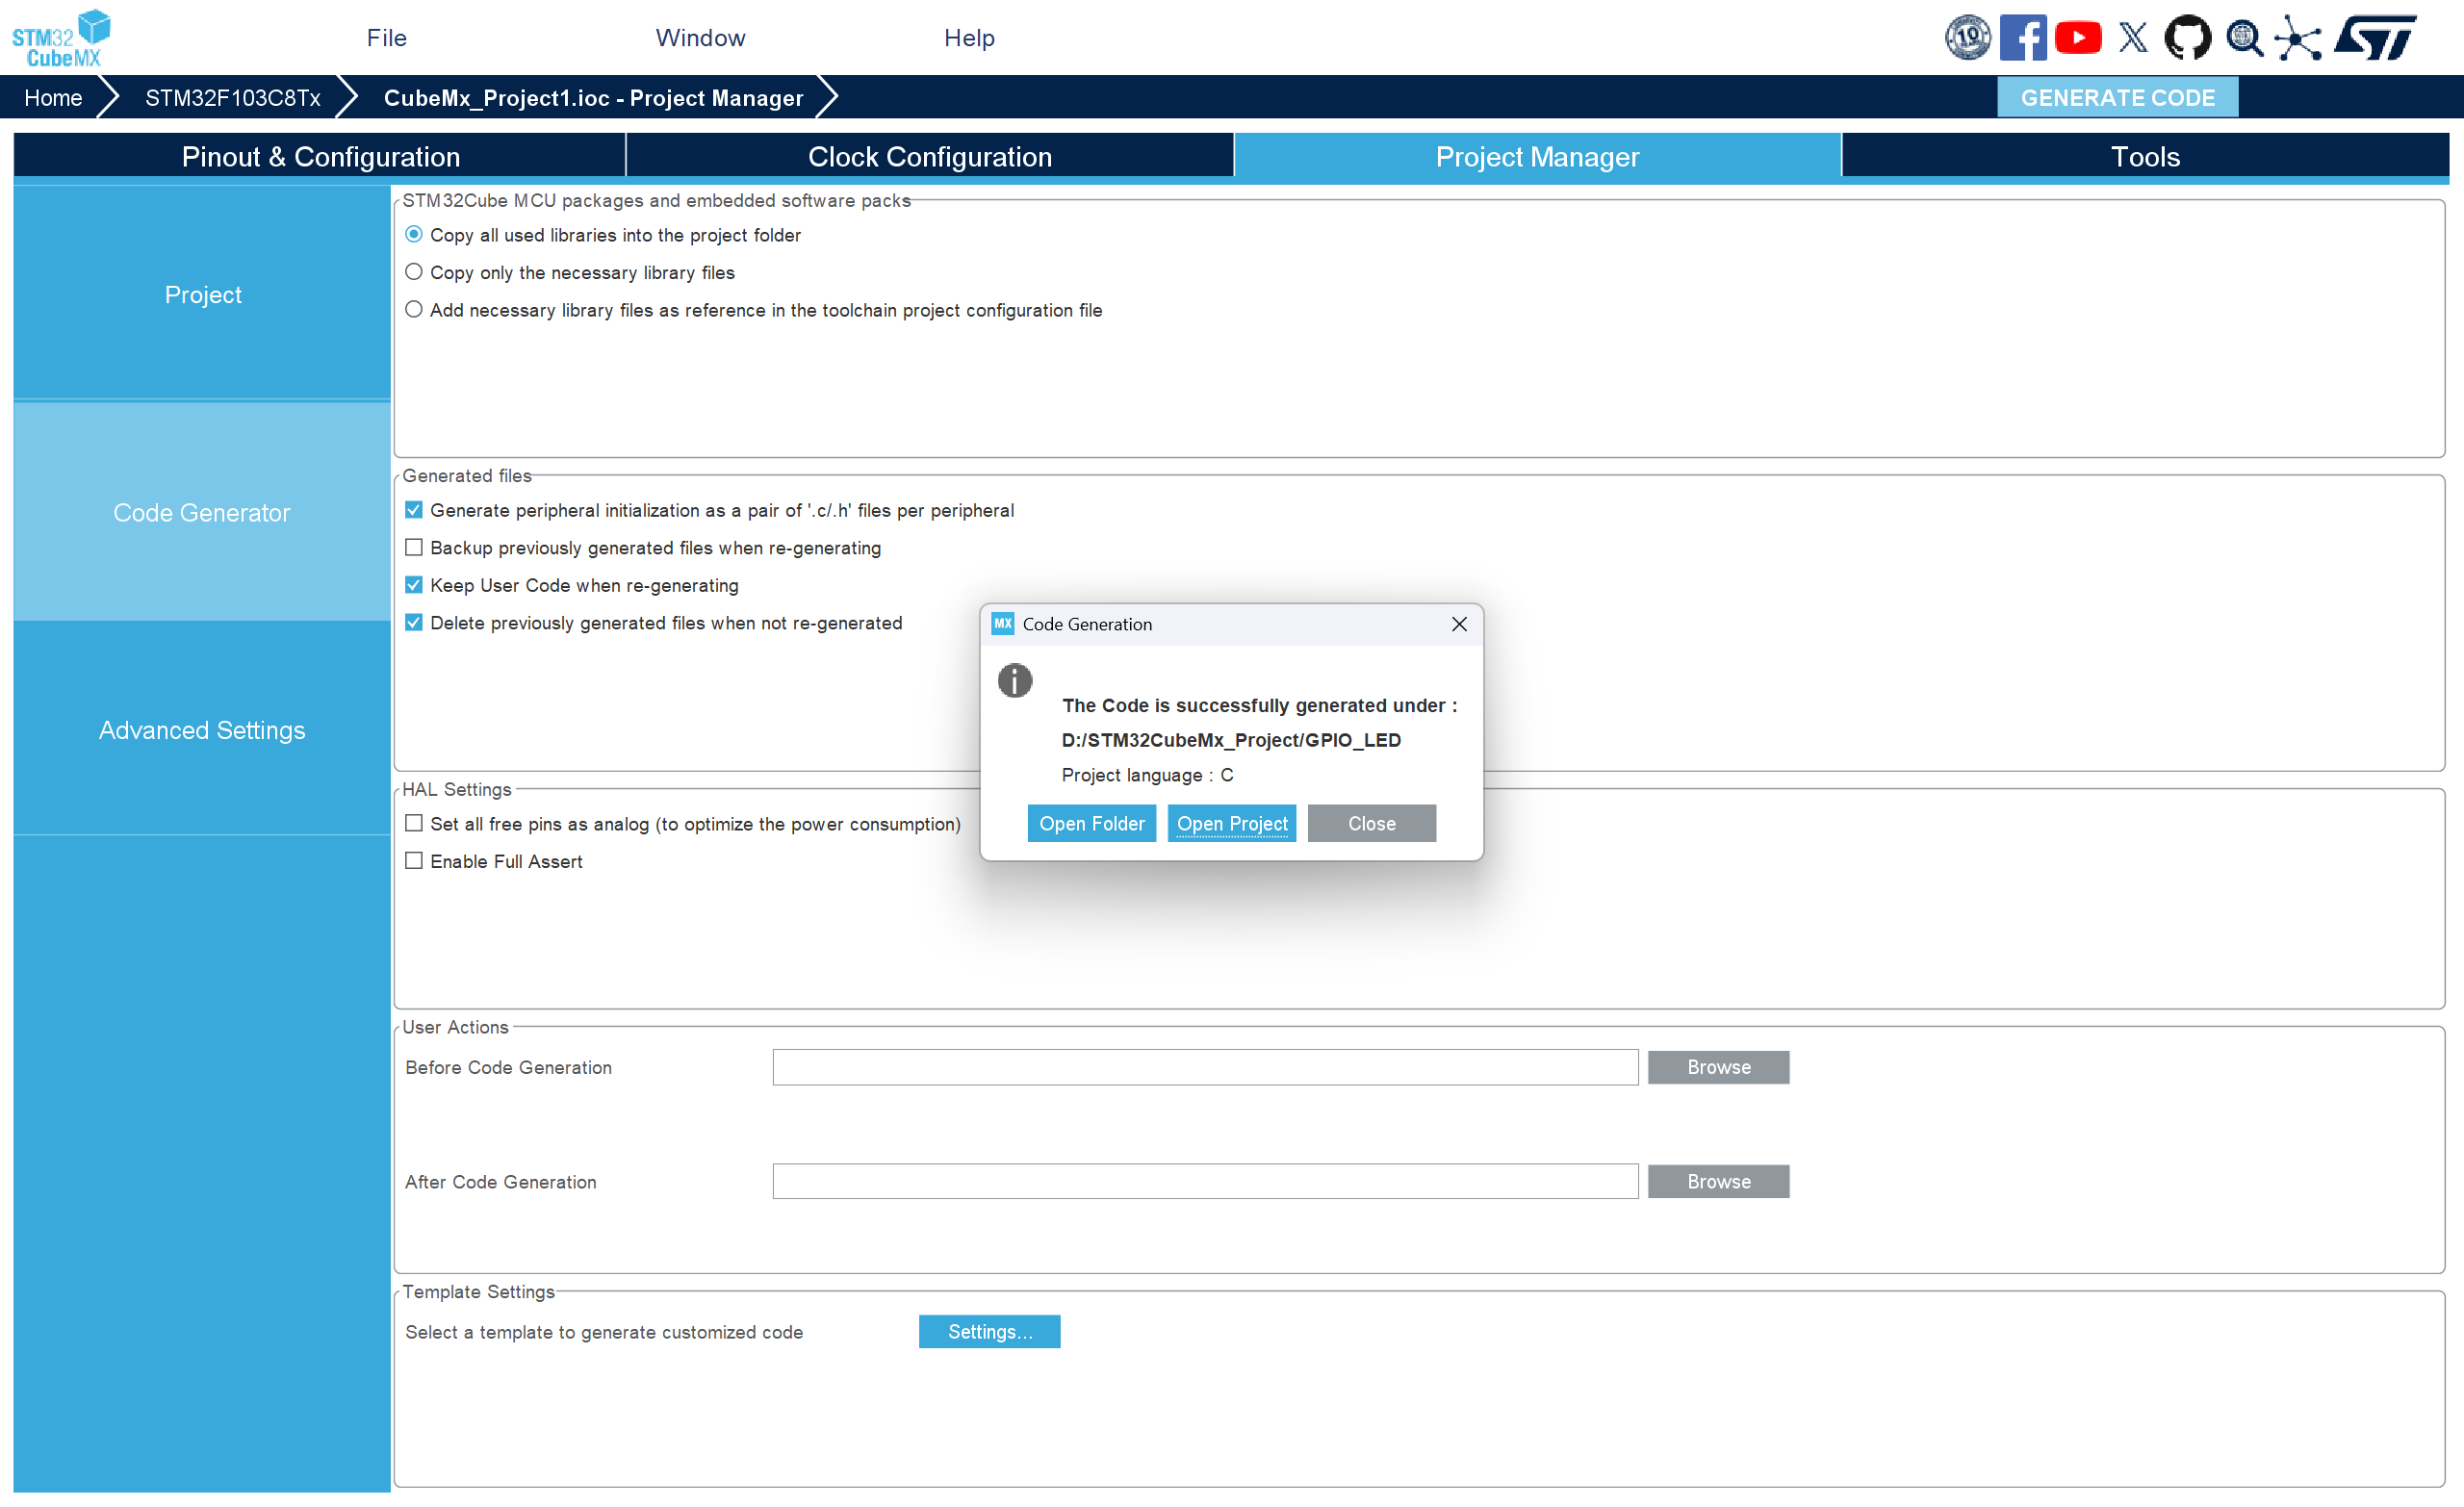2464x1507 pixels.
Task: Toggle Delete previously generated files checkbox
Action: pos(414,623)
